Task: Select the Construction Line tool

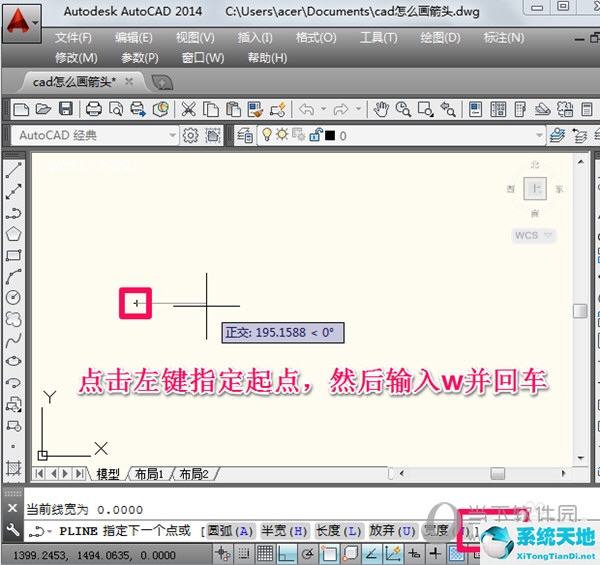Action: 13,191
